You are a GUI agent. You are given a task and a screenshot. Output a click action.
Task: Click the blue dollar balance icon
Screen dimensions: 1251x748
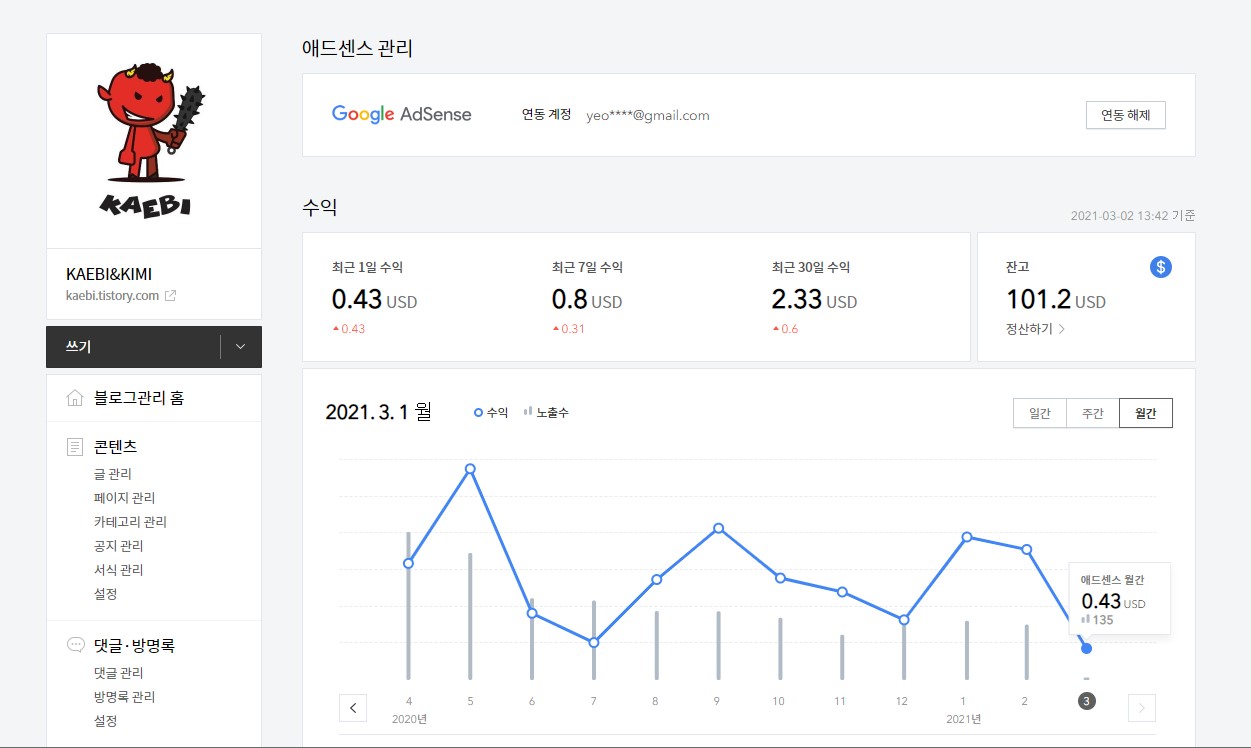point(1161,267)
